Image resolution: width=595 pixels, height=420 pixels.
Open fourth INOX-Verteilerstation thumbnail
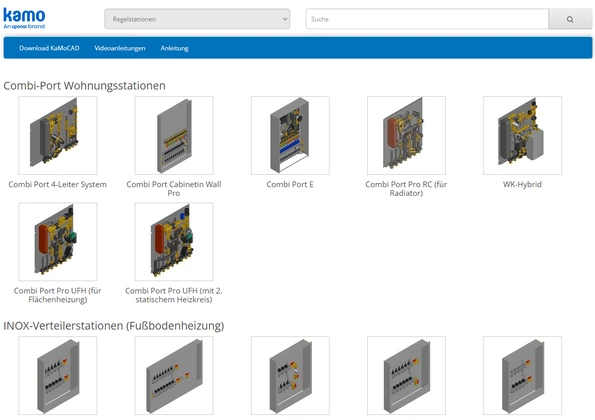click(406, 376)
